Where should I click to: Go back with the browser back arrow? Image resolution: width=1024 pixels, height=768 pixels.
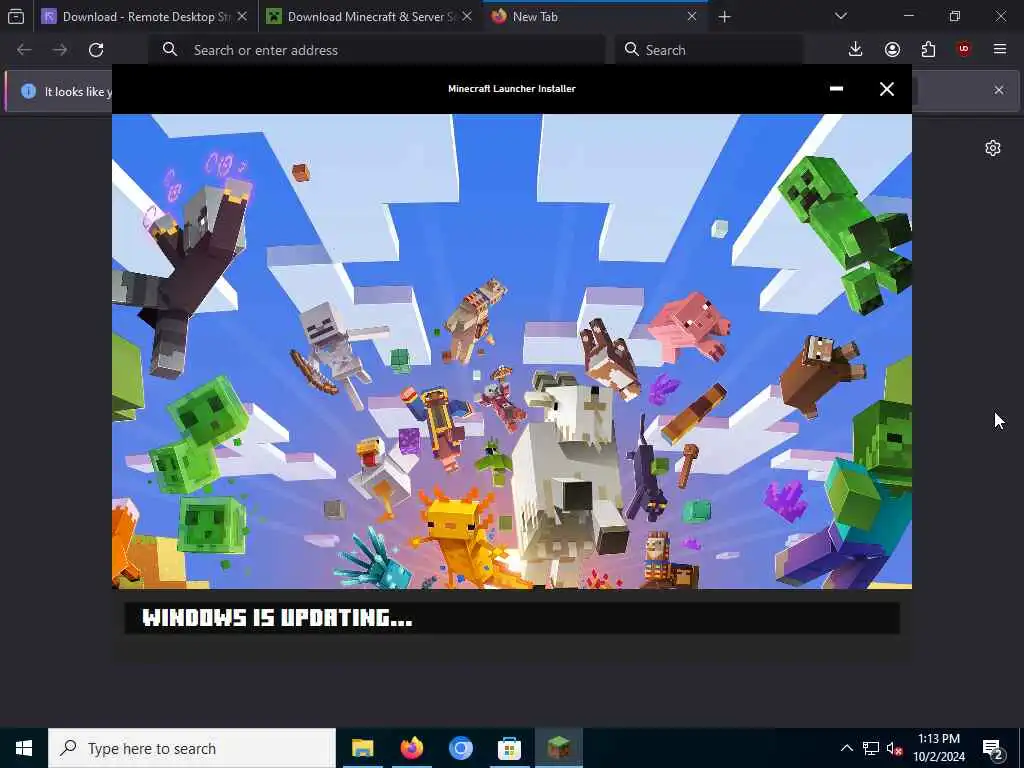tap(24, 50)
